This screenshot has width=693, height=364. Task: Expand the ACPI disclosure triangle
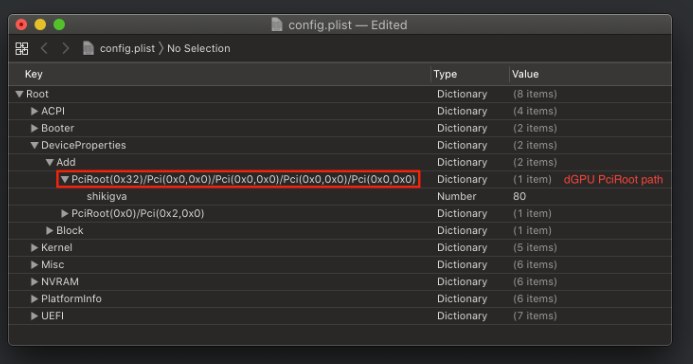pos(34,111)
